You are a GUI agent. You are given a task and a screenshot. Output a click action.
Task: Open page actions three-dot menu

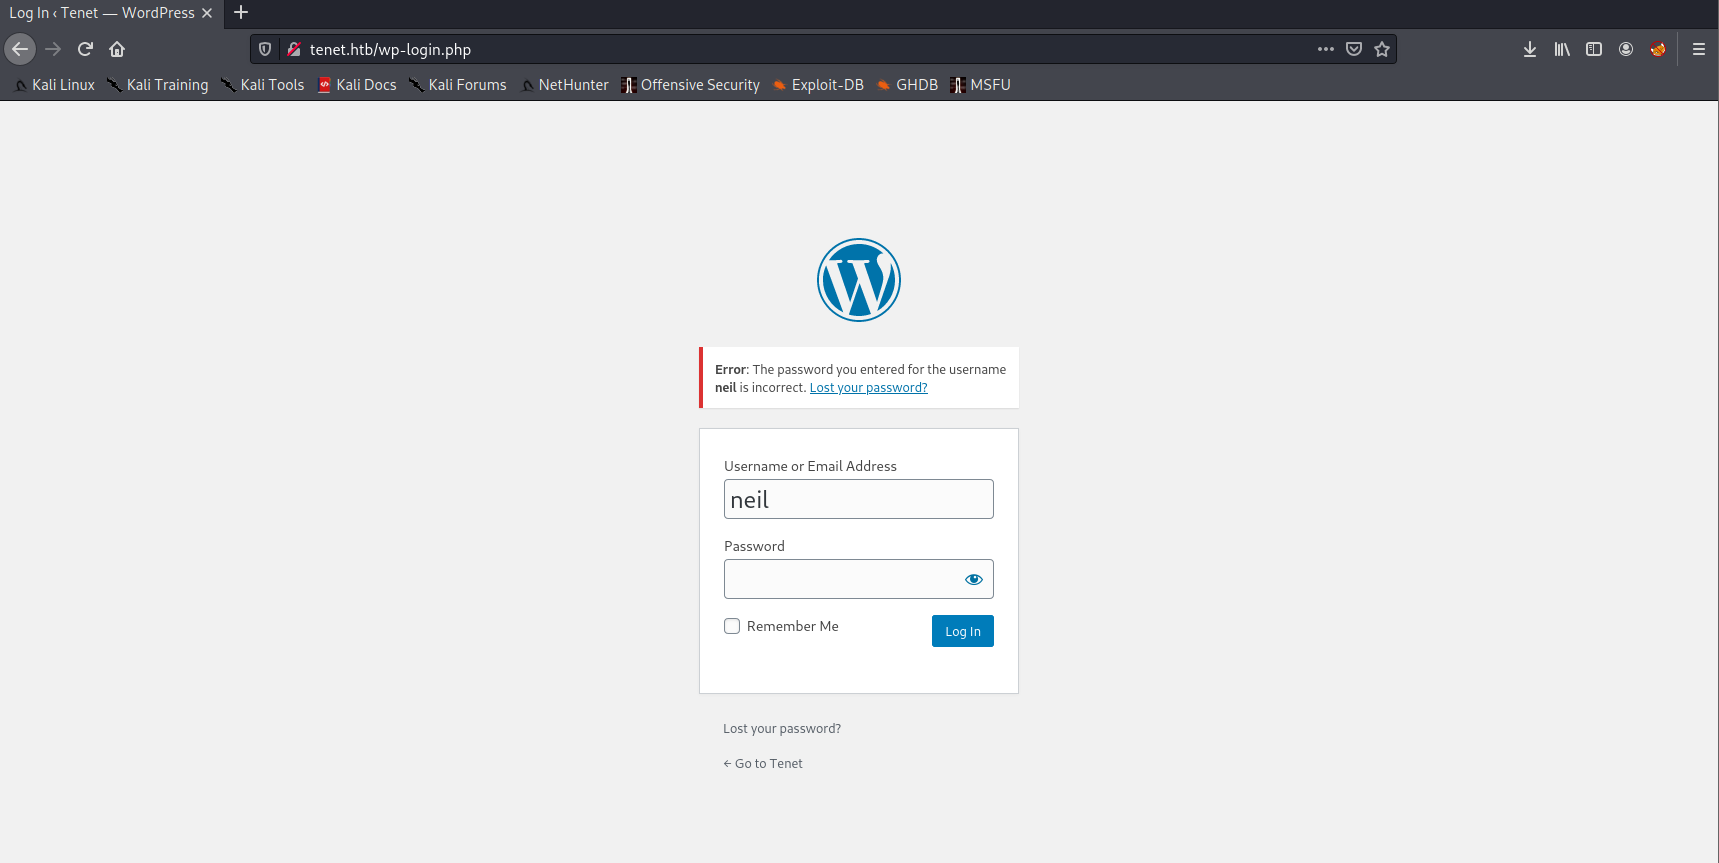coord(1326,49)
